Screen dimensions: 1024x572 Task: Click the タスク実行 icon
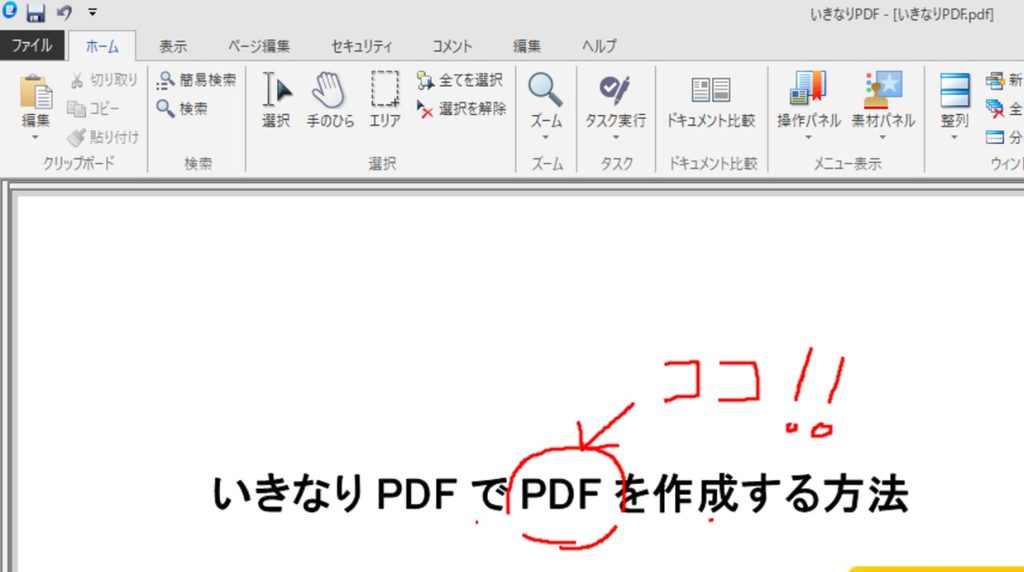(615, 91)
